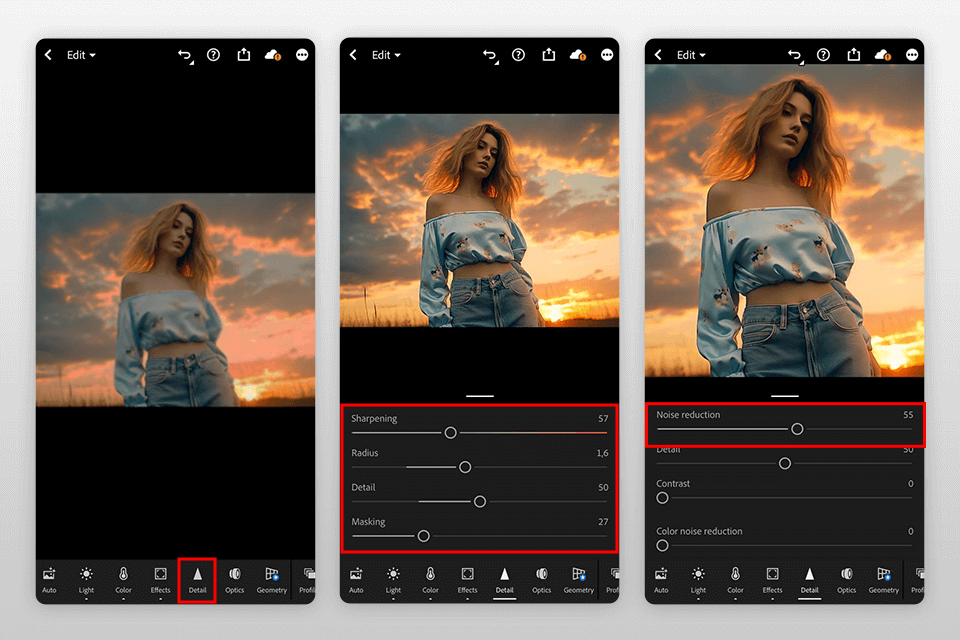Screen dimensions: 960x640
Task: Open Edit dropdown in right phone
Action: click(691, 55)
